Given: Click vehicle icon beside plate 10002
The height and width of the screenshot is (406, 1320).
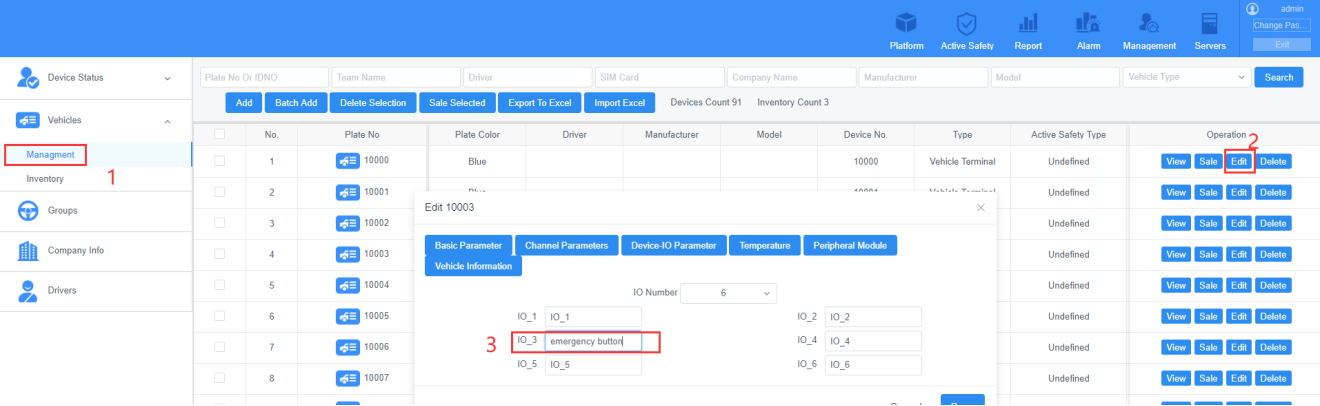Looking at the screenshot, I should [x=347, y=223].
